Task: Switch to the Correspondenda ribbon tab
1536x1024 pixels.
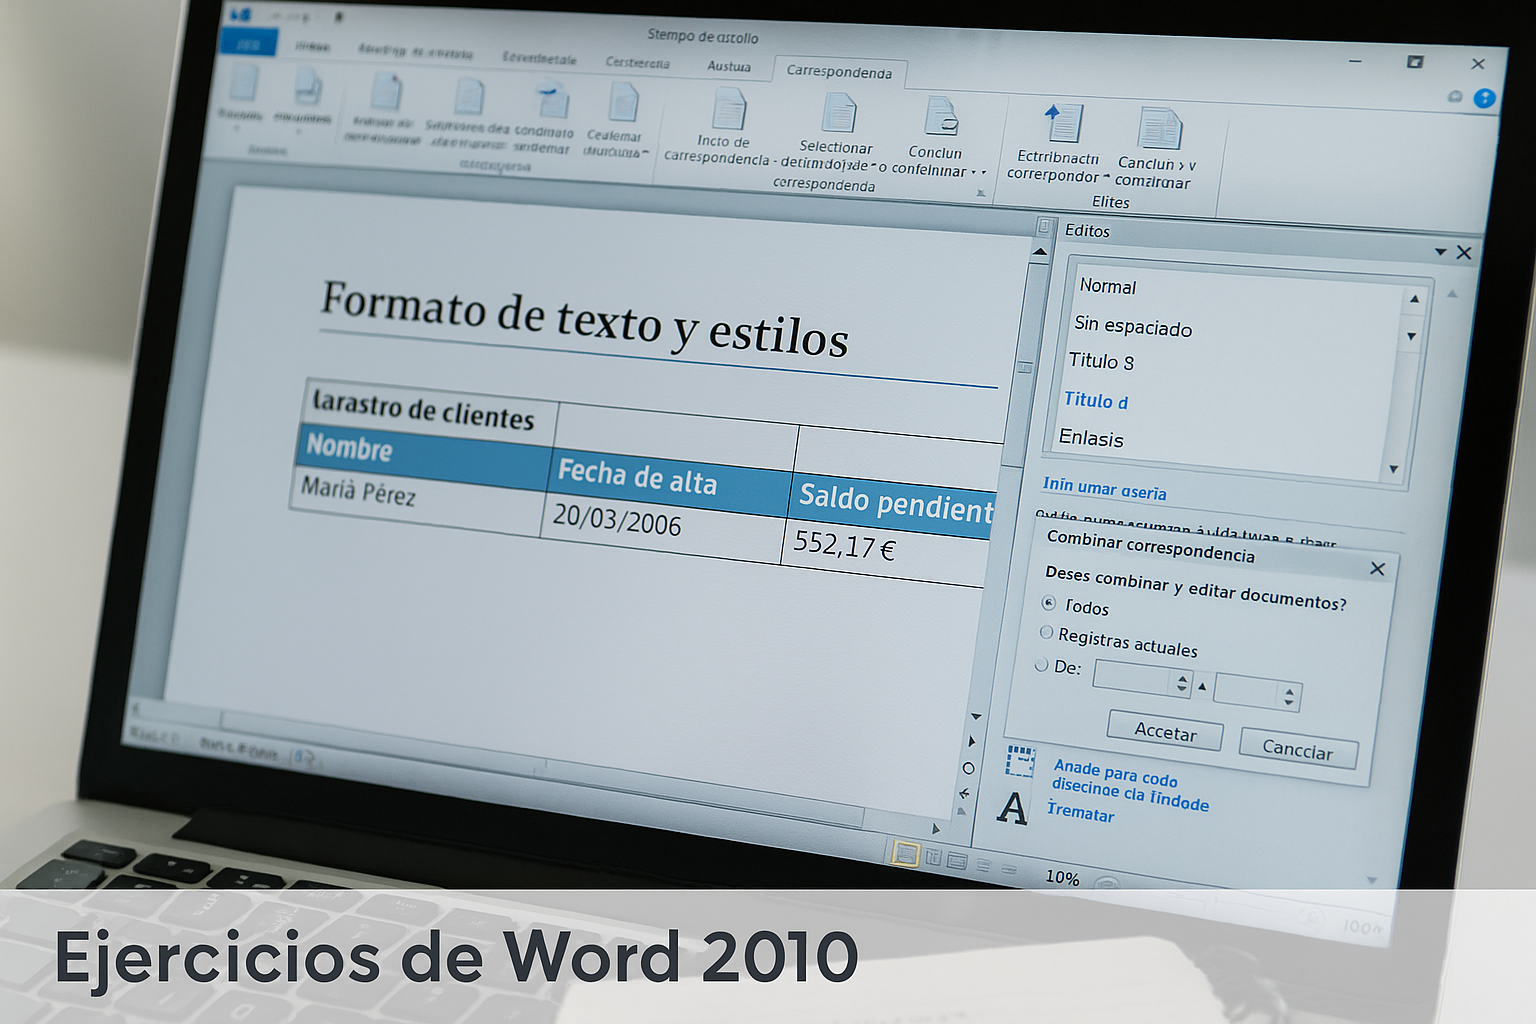Action: coord(841,73)
